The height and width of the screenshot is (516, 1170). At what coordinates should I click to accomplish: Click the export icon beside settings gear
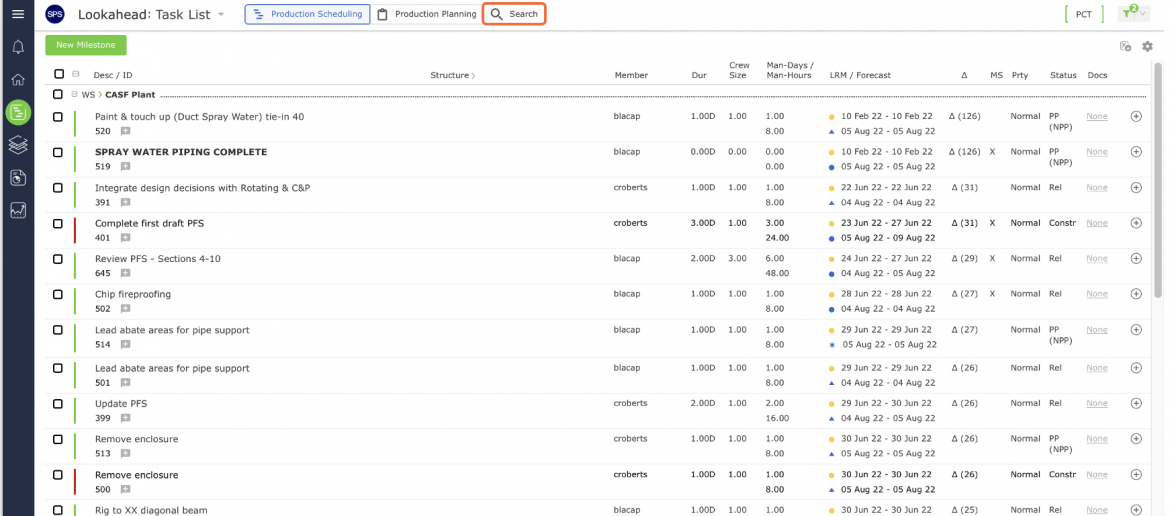point(1126,46)
